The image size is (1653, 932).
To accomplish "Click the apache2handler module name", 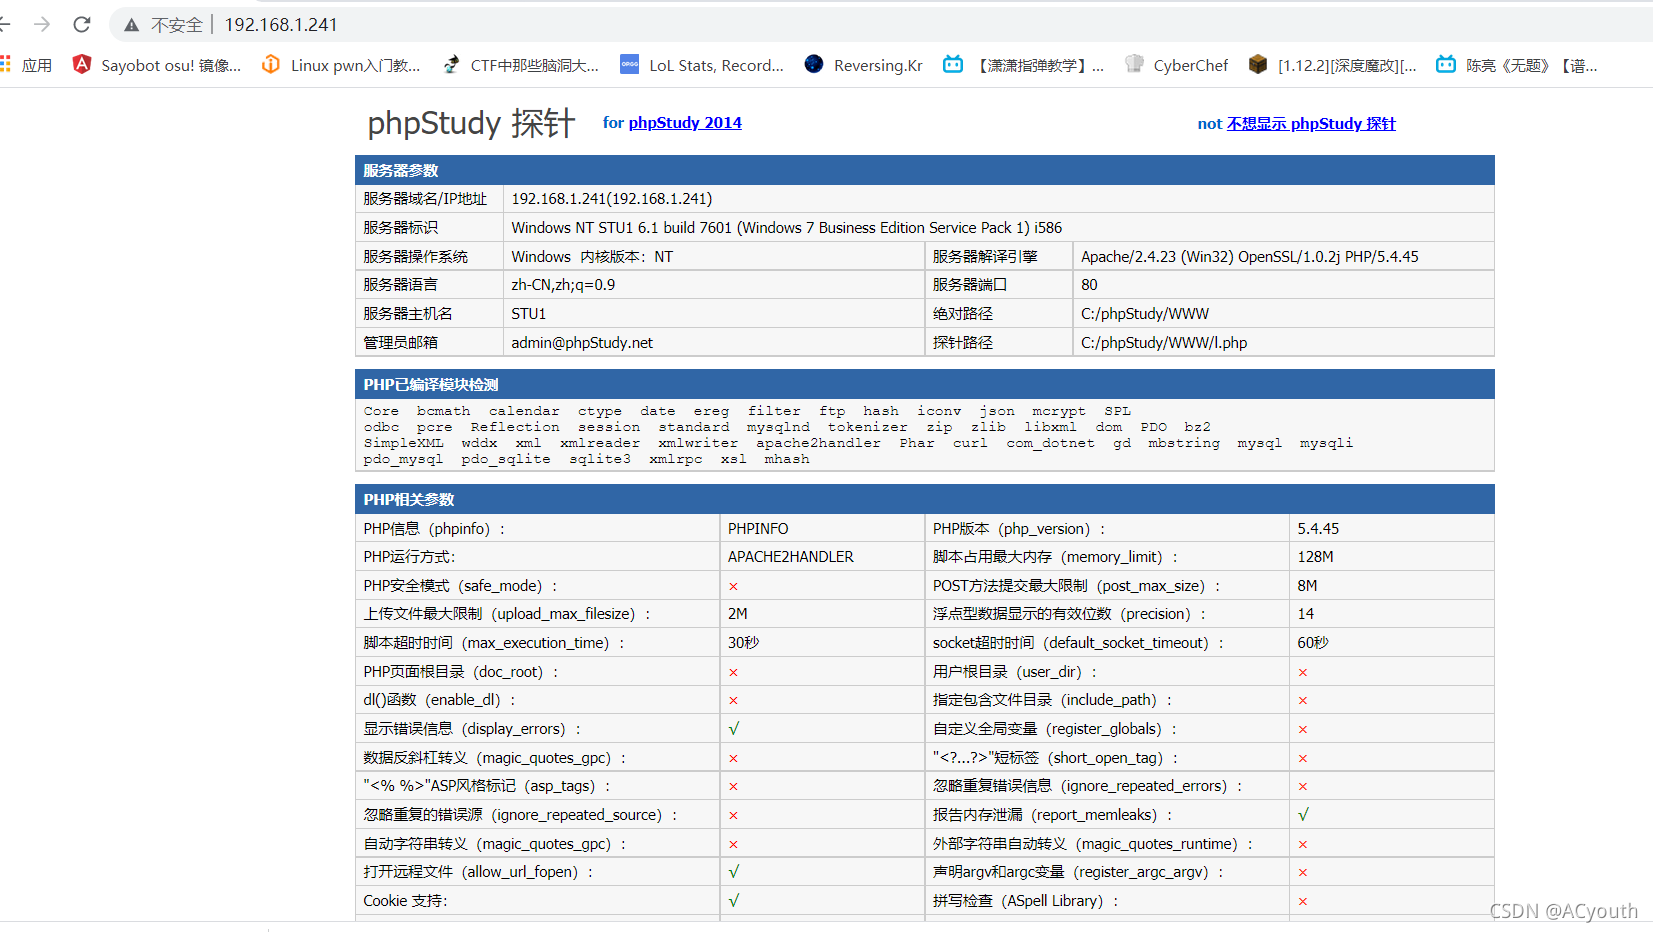I will pyautogui.click(x=818, y=443).
